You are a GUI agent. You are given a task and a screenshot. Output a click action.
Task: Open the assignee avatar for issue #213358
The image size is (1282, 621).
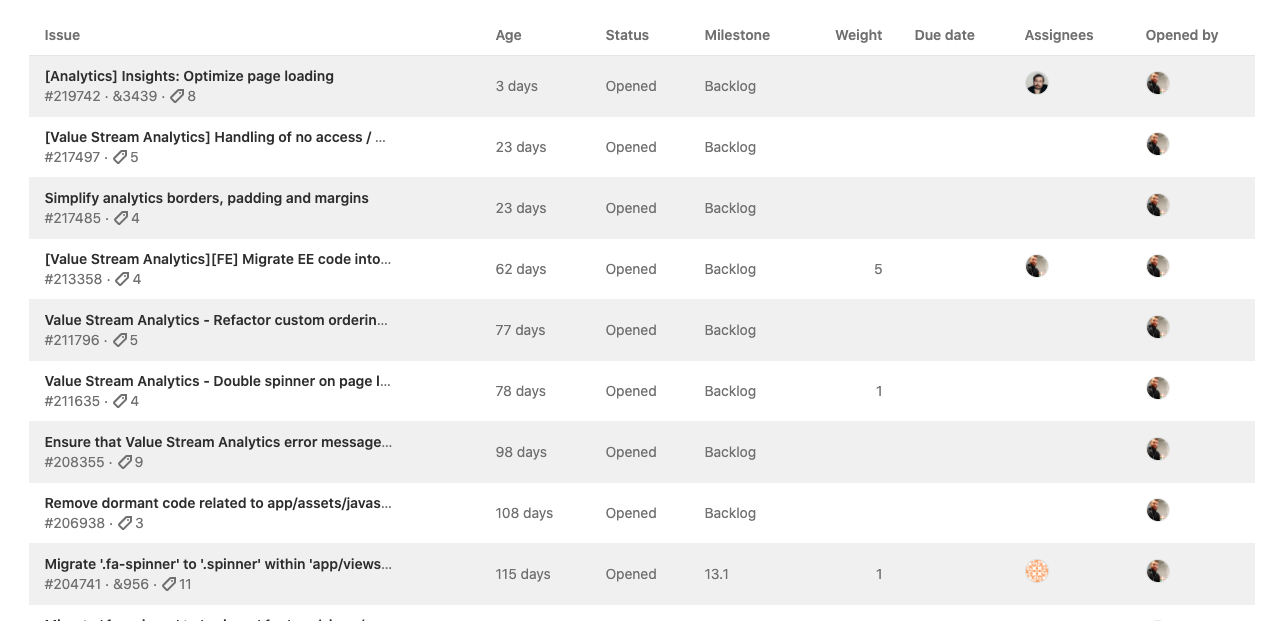point(1037,266)
